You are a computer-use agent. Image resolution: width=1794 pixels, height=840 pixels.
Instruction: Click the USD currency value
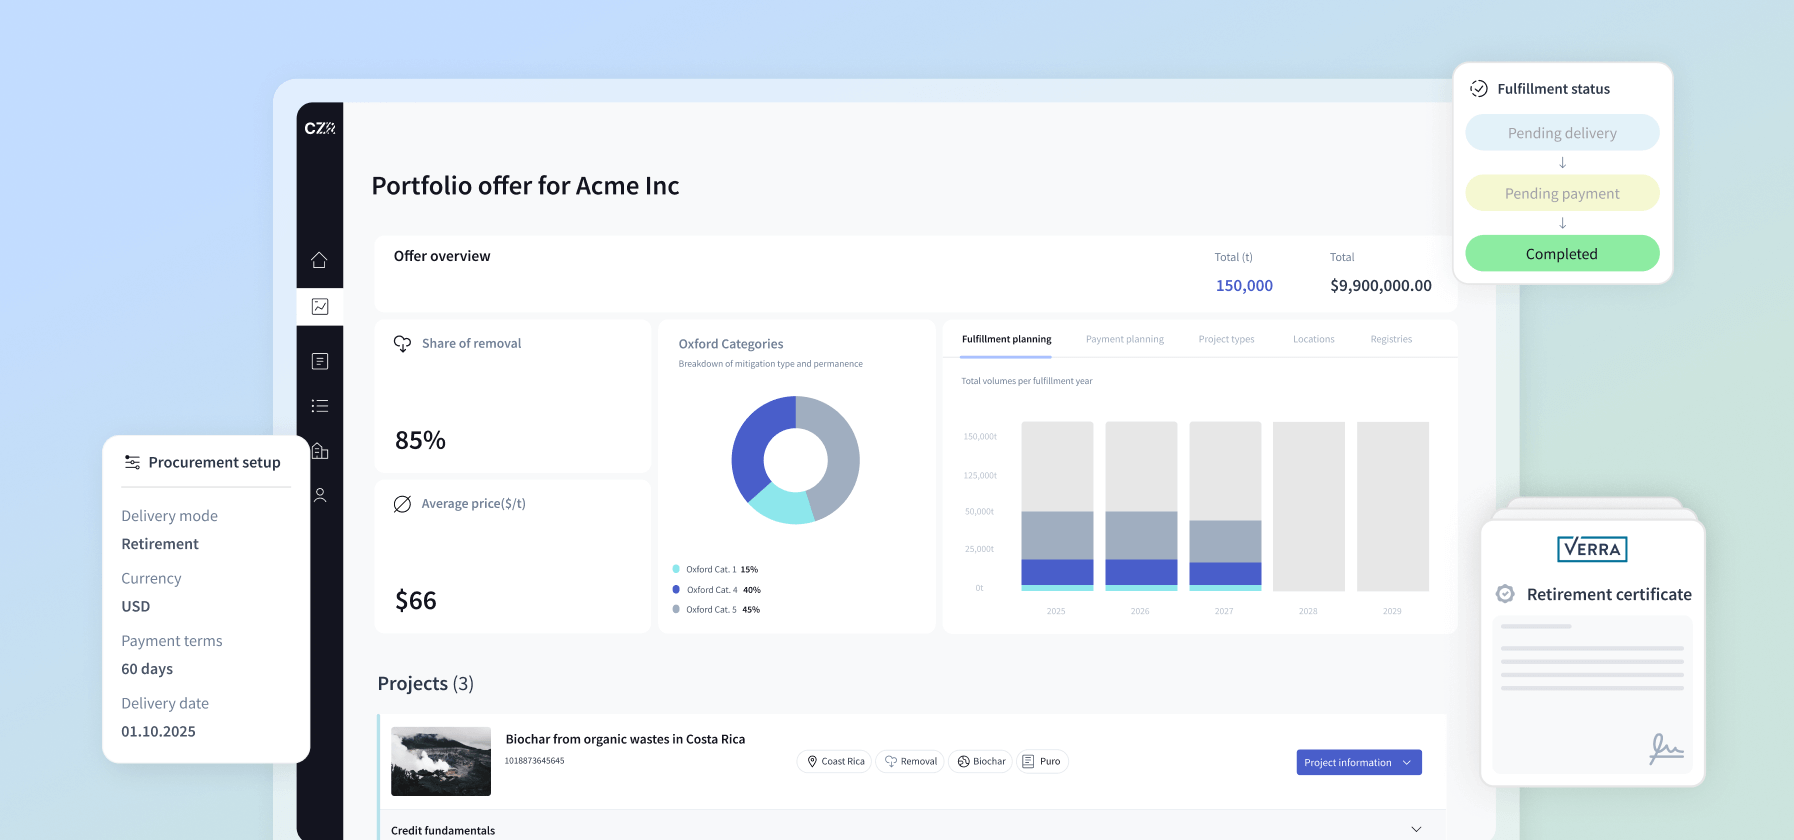[136, 607]
